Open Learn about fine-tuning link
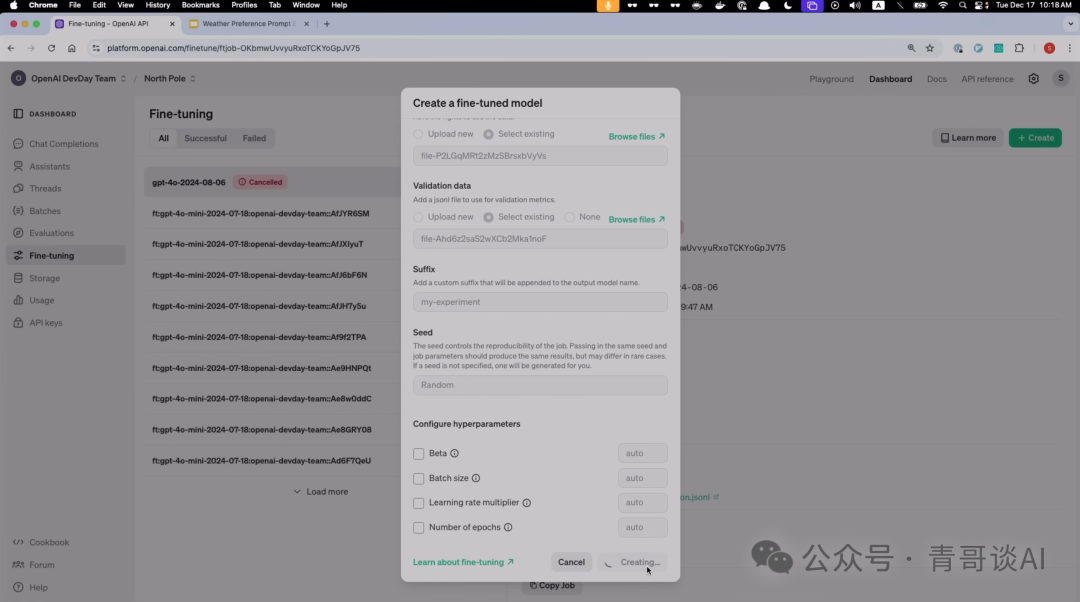Image resolution: width=1080 pixels, height=602 pixels. click(x=463, y=562)
